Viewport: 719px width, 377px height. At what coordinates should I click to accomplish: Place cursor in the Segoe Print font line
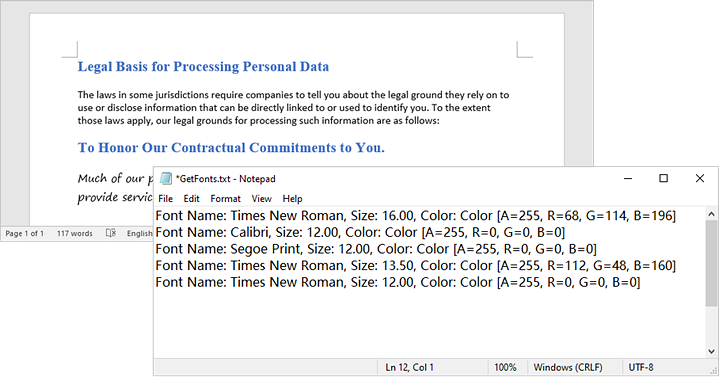point(376,249)
